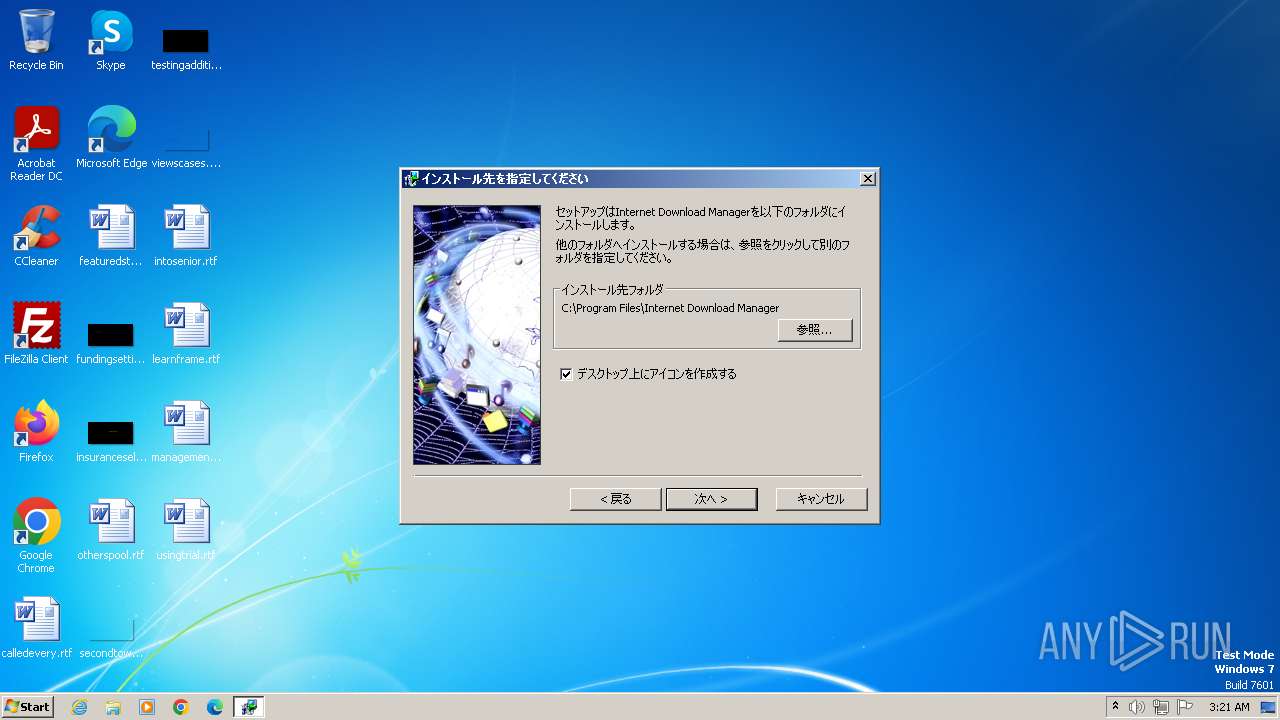Viewport: 1280px width, 720px height.
Task: Select the CCleaner desktop shortcut
Action: click(x=37, y=236)
